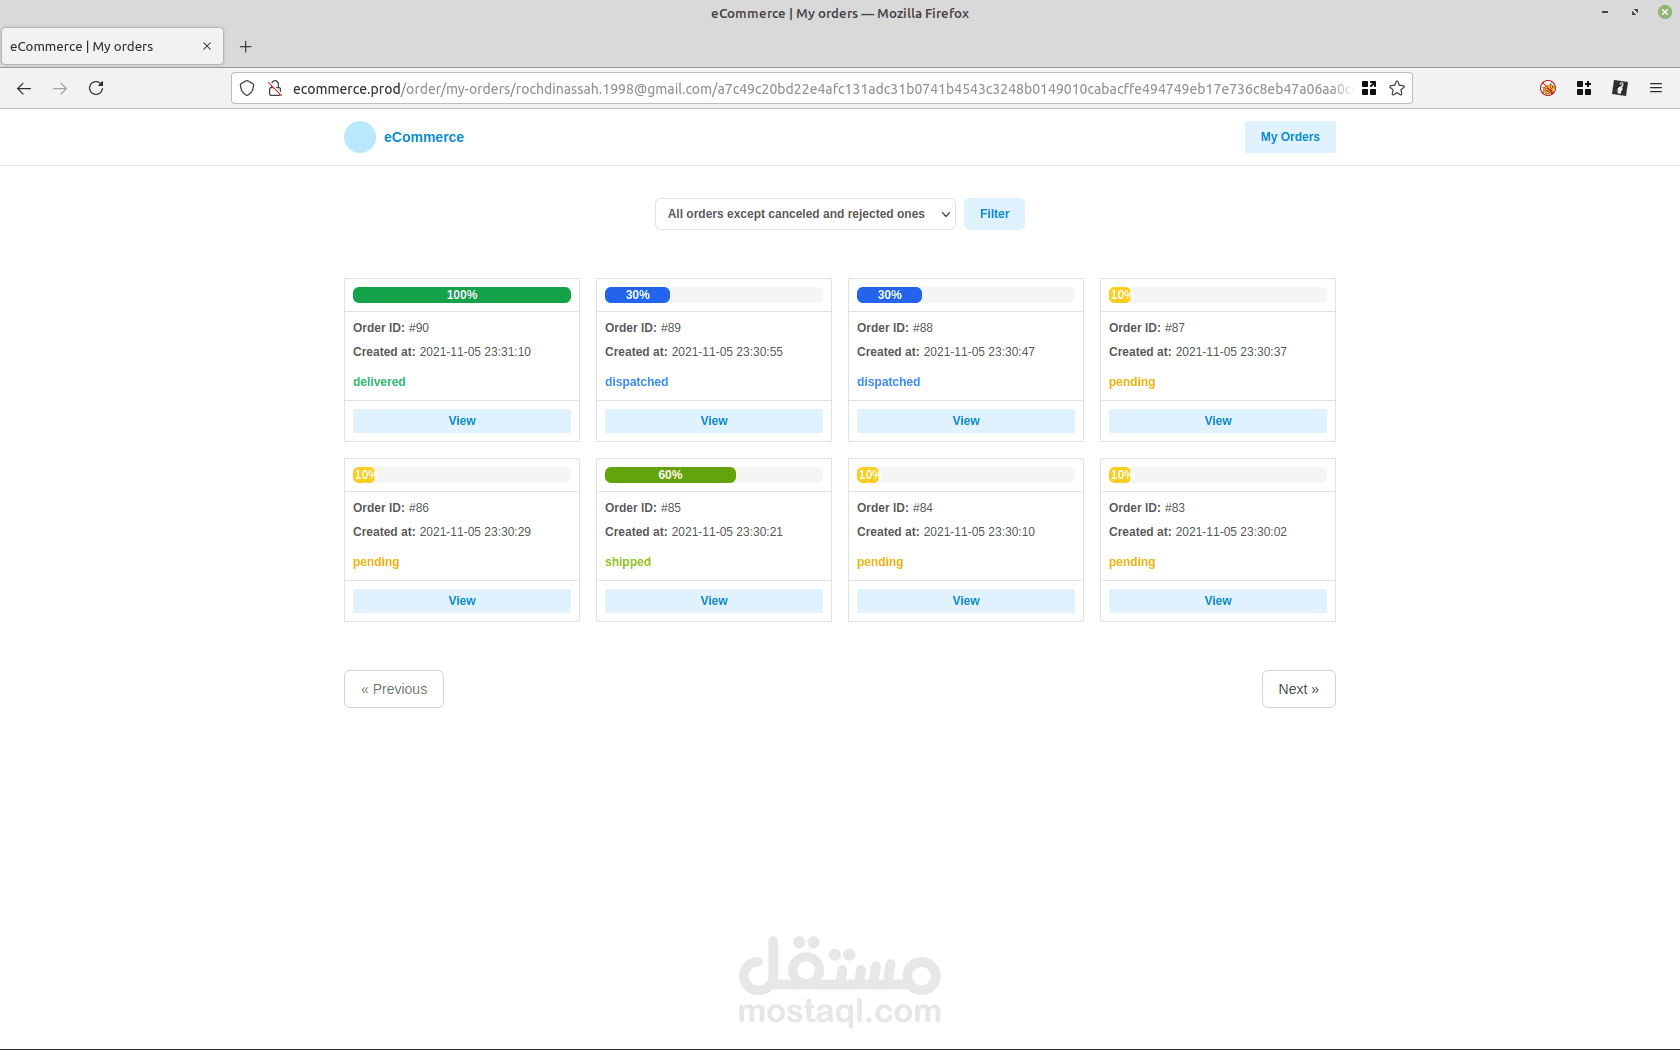Go to the Previous page of orders
Viewport: 1680px width, 1050px height.
tap(394, 689)
